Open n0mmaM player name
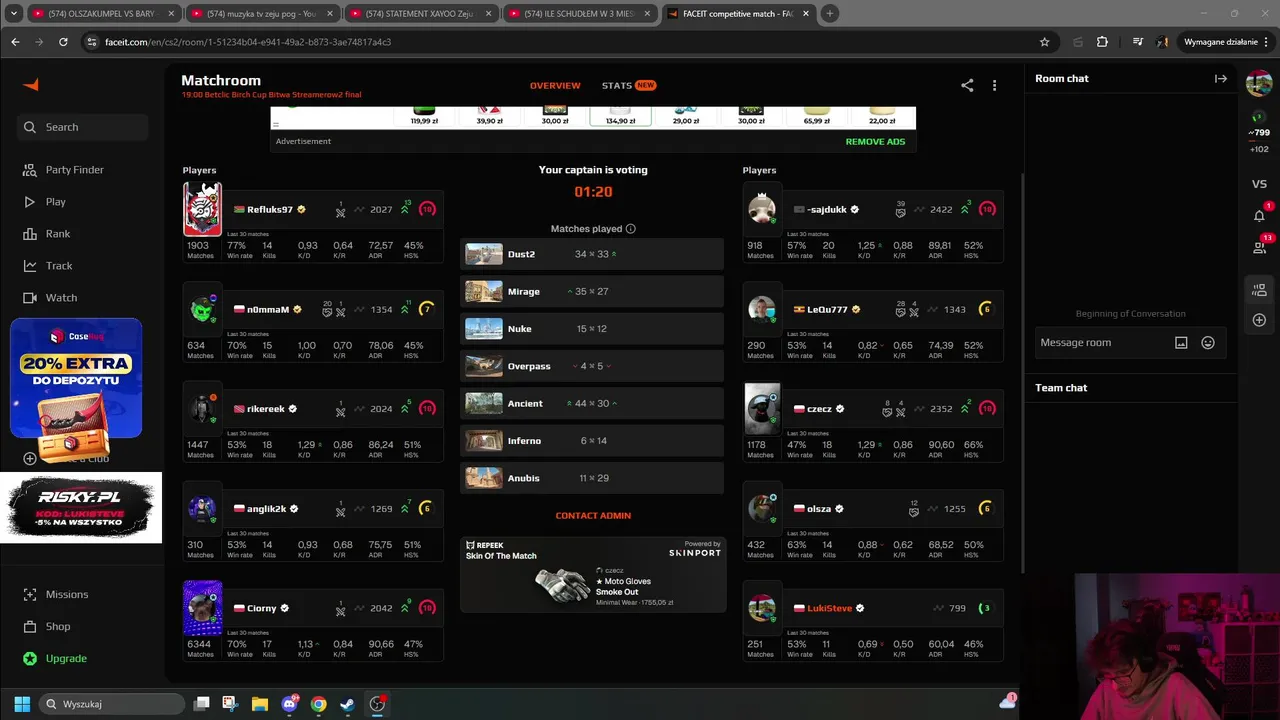 (268, 310)
